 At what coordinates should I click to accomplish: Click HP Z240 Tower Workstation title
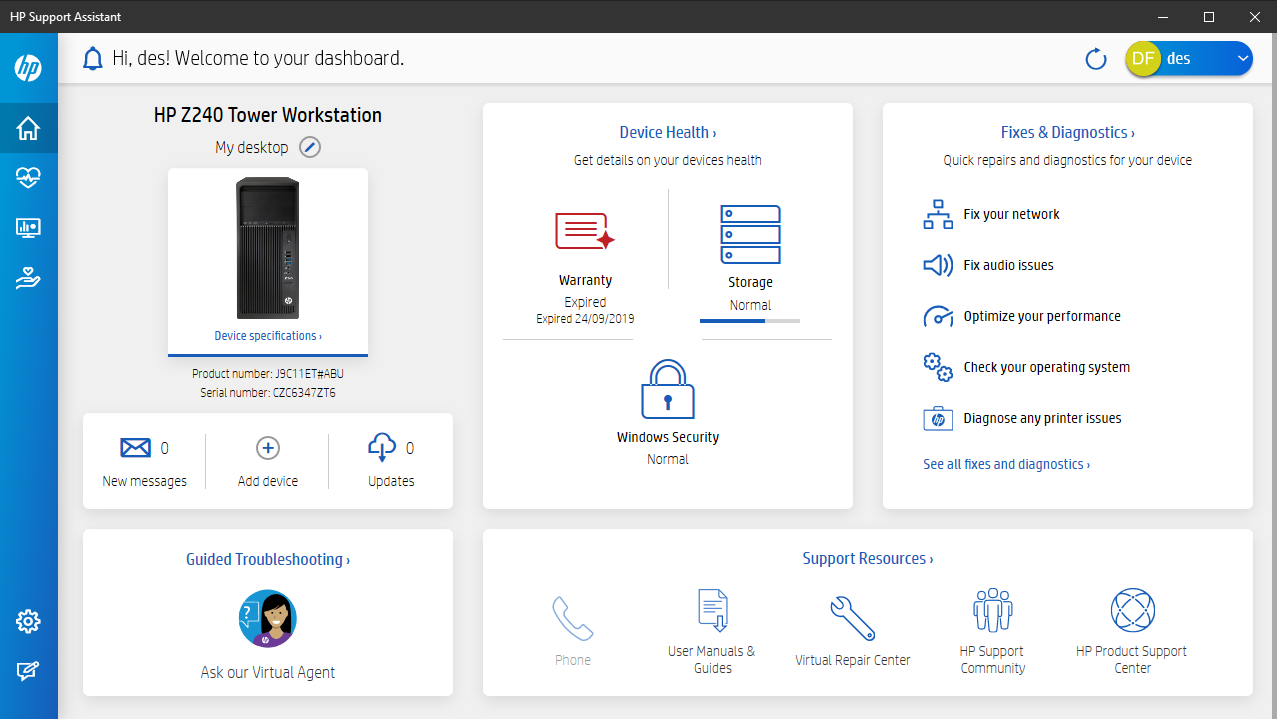(268, 115)
